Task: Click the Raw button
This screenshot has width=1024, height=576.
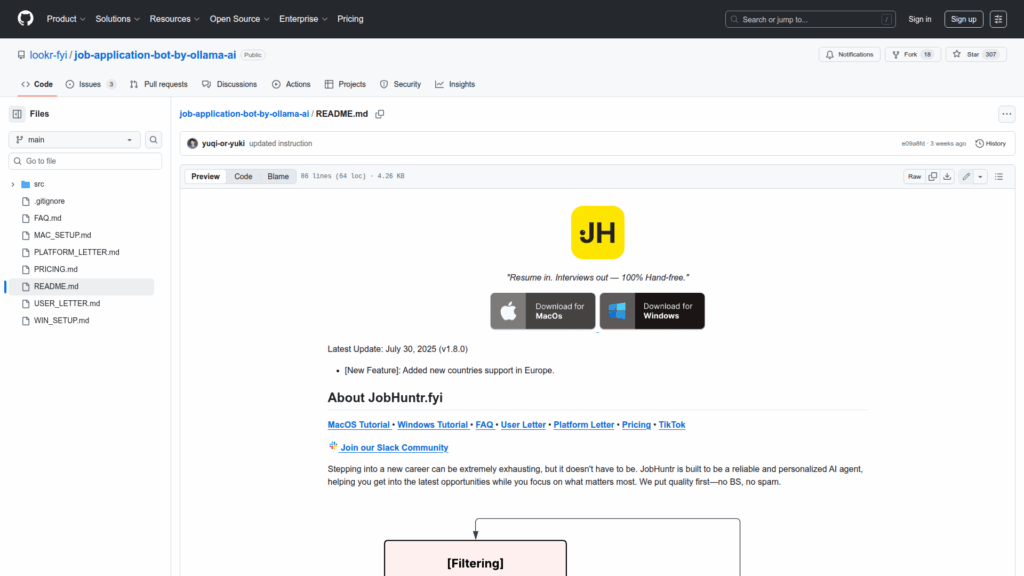Action: click(914, 176)
